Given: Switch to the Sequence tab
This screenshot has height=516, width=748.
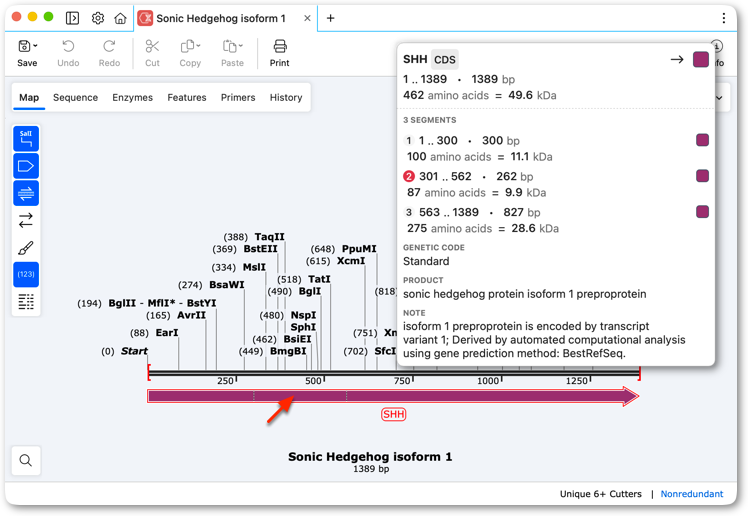Looking at the screenshot, I should 75,97.
